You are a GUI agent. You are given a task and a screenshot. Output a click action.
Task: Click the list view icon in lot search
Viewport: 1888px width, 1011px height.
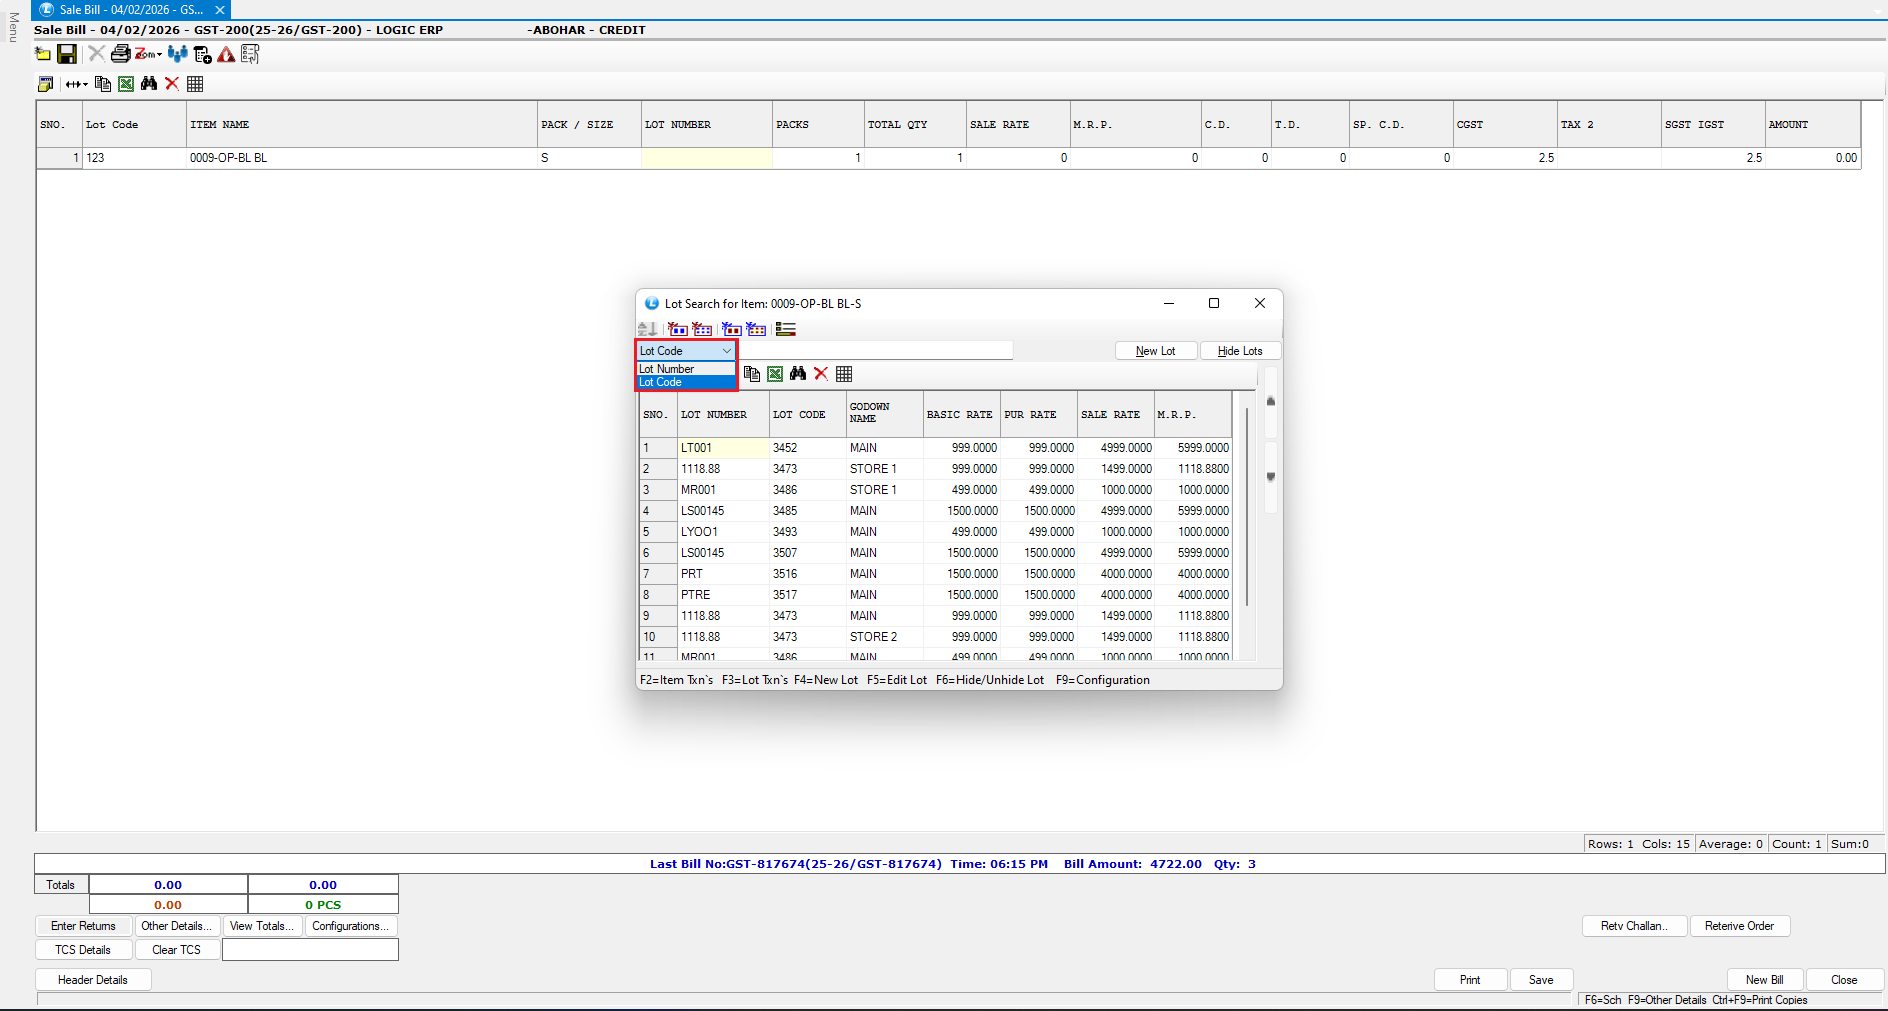pos(786,329)
